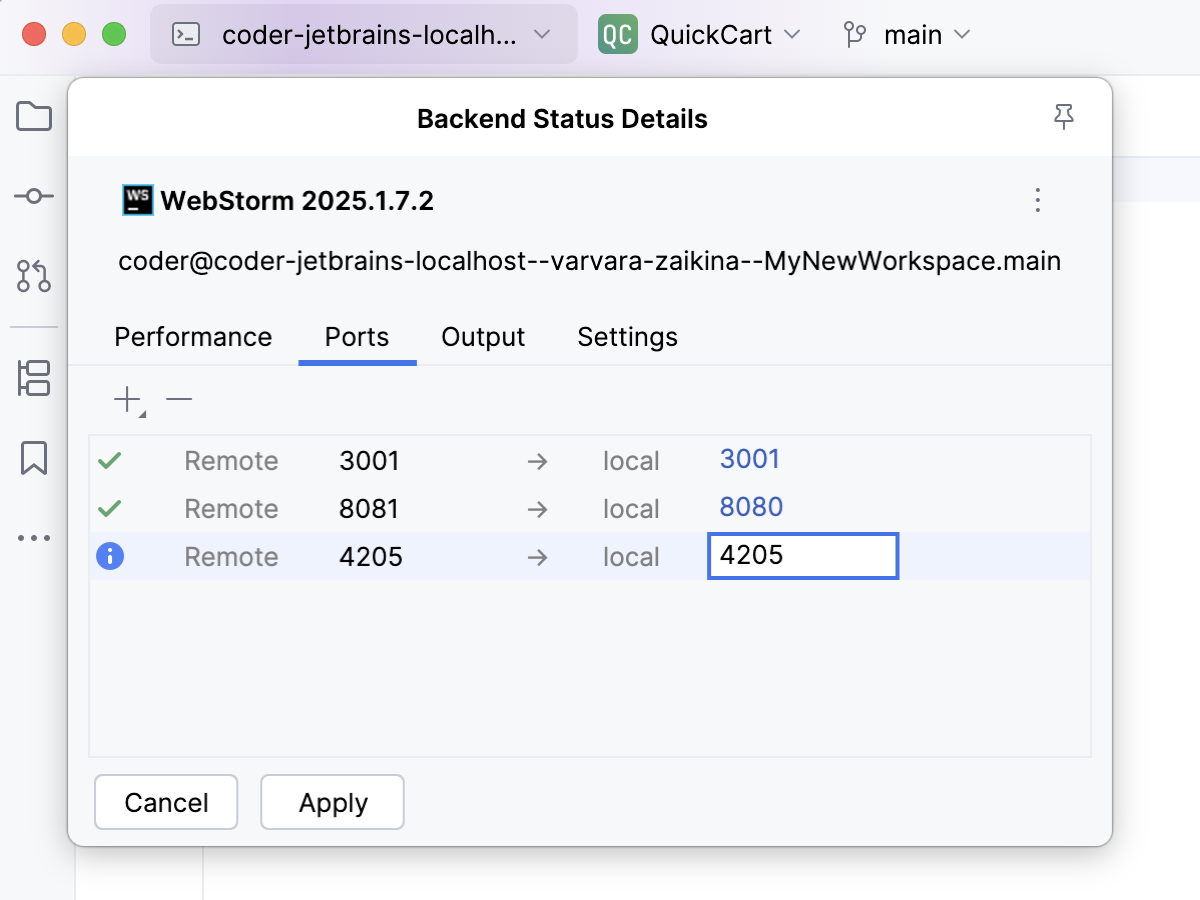Screen dimensions: 1200x900
Task: Open the Project folder tool window icon
Action: pos(34,117)
